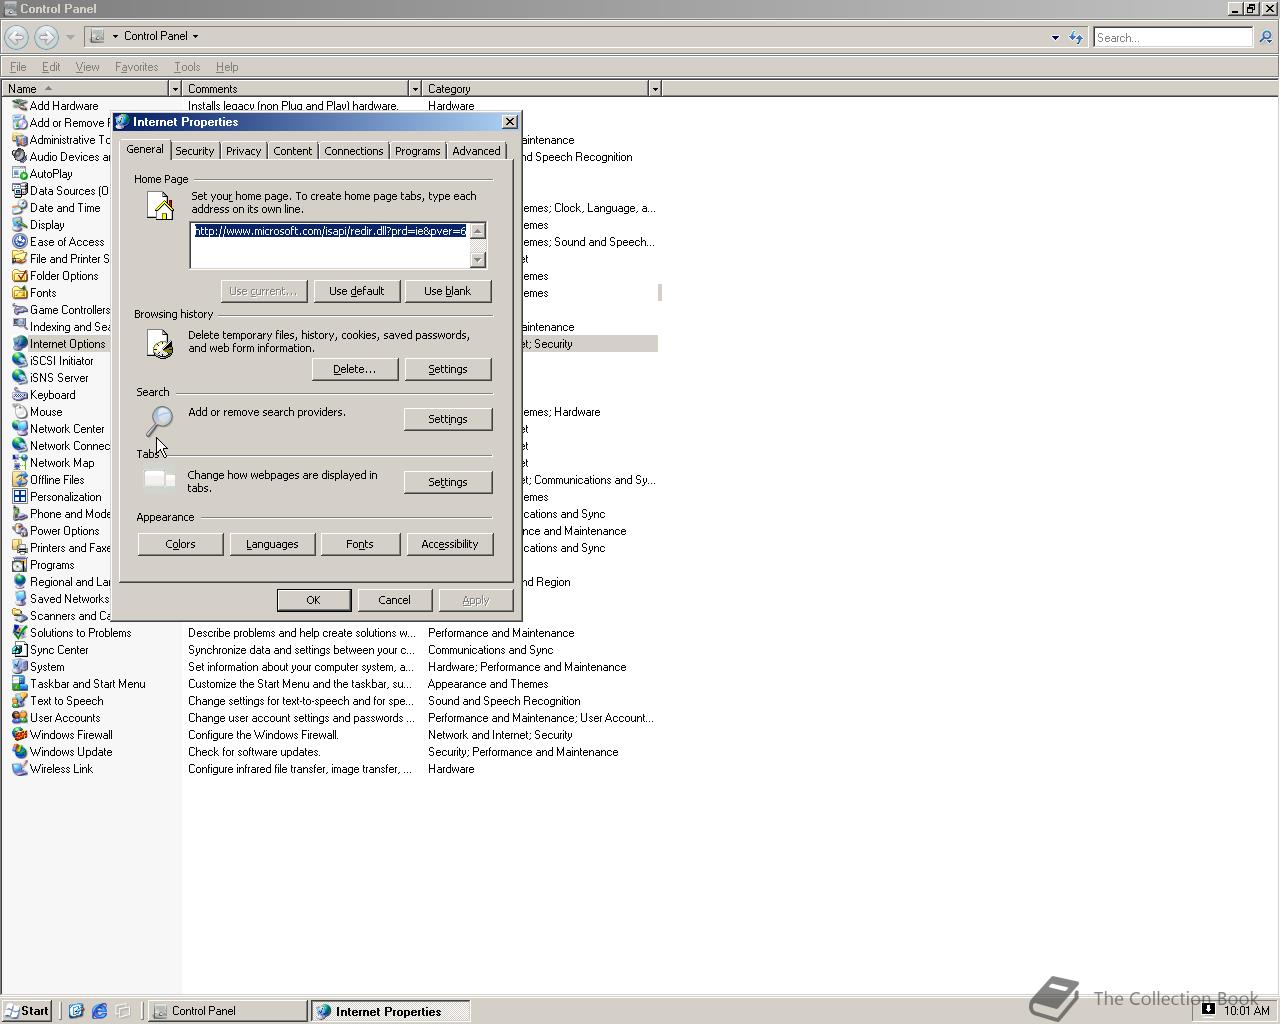Click the Back navigation arrow
This screenshot has height=1024, width=1280.
pyautogui.click(x=16, y=37)
